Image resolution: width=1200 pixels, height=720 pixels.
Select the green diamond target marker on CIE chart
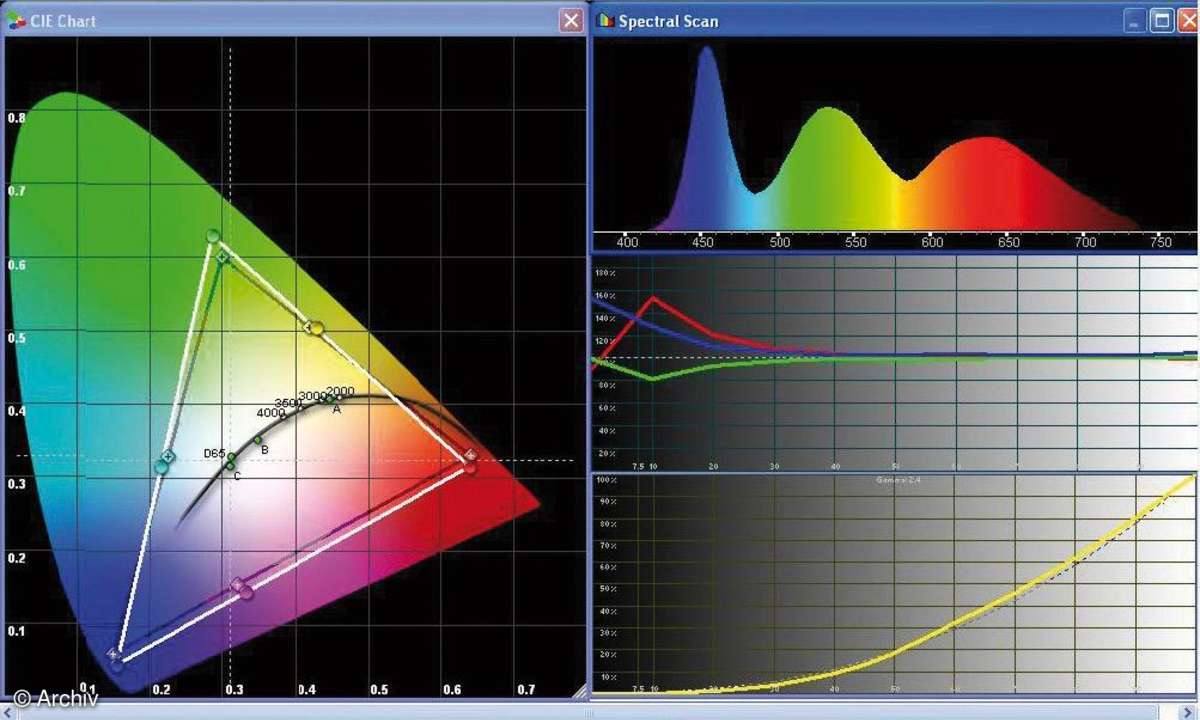coord(223,257)
